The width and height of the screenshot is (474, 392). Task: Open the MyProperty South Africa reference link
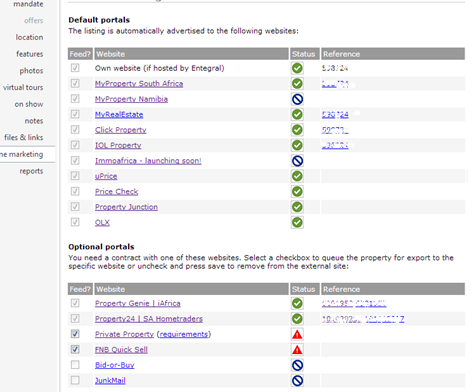[335, 84]
